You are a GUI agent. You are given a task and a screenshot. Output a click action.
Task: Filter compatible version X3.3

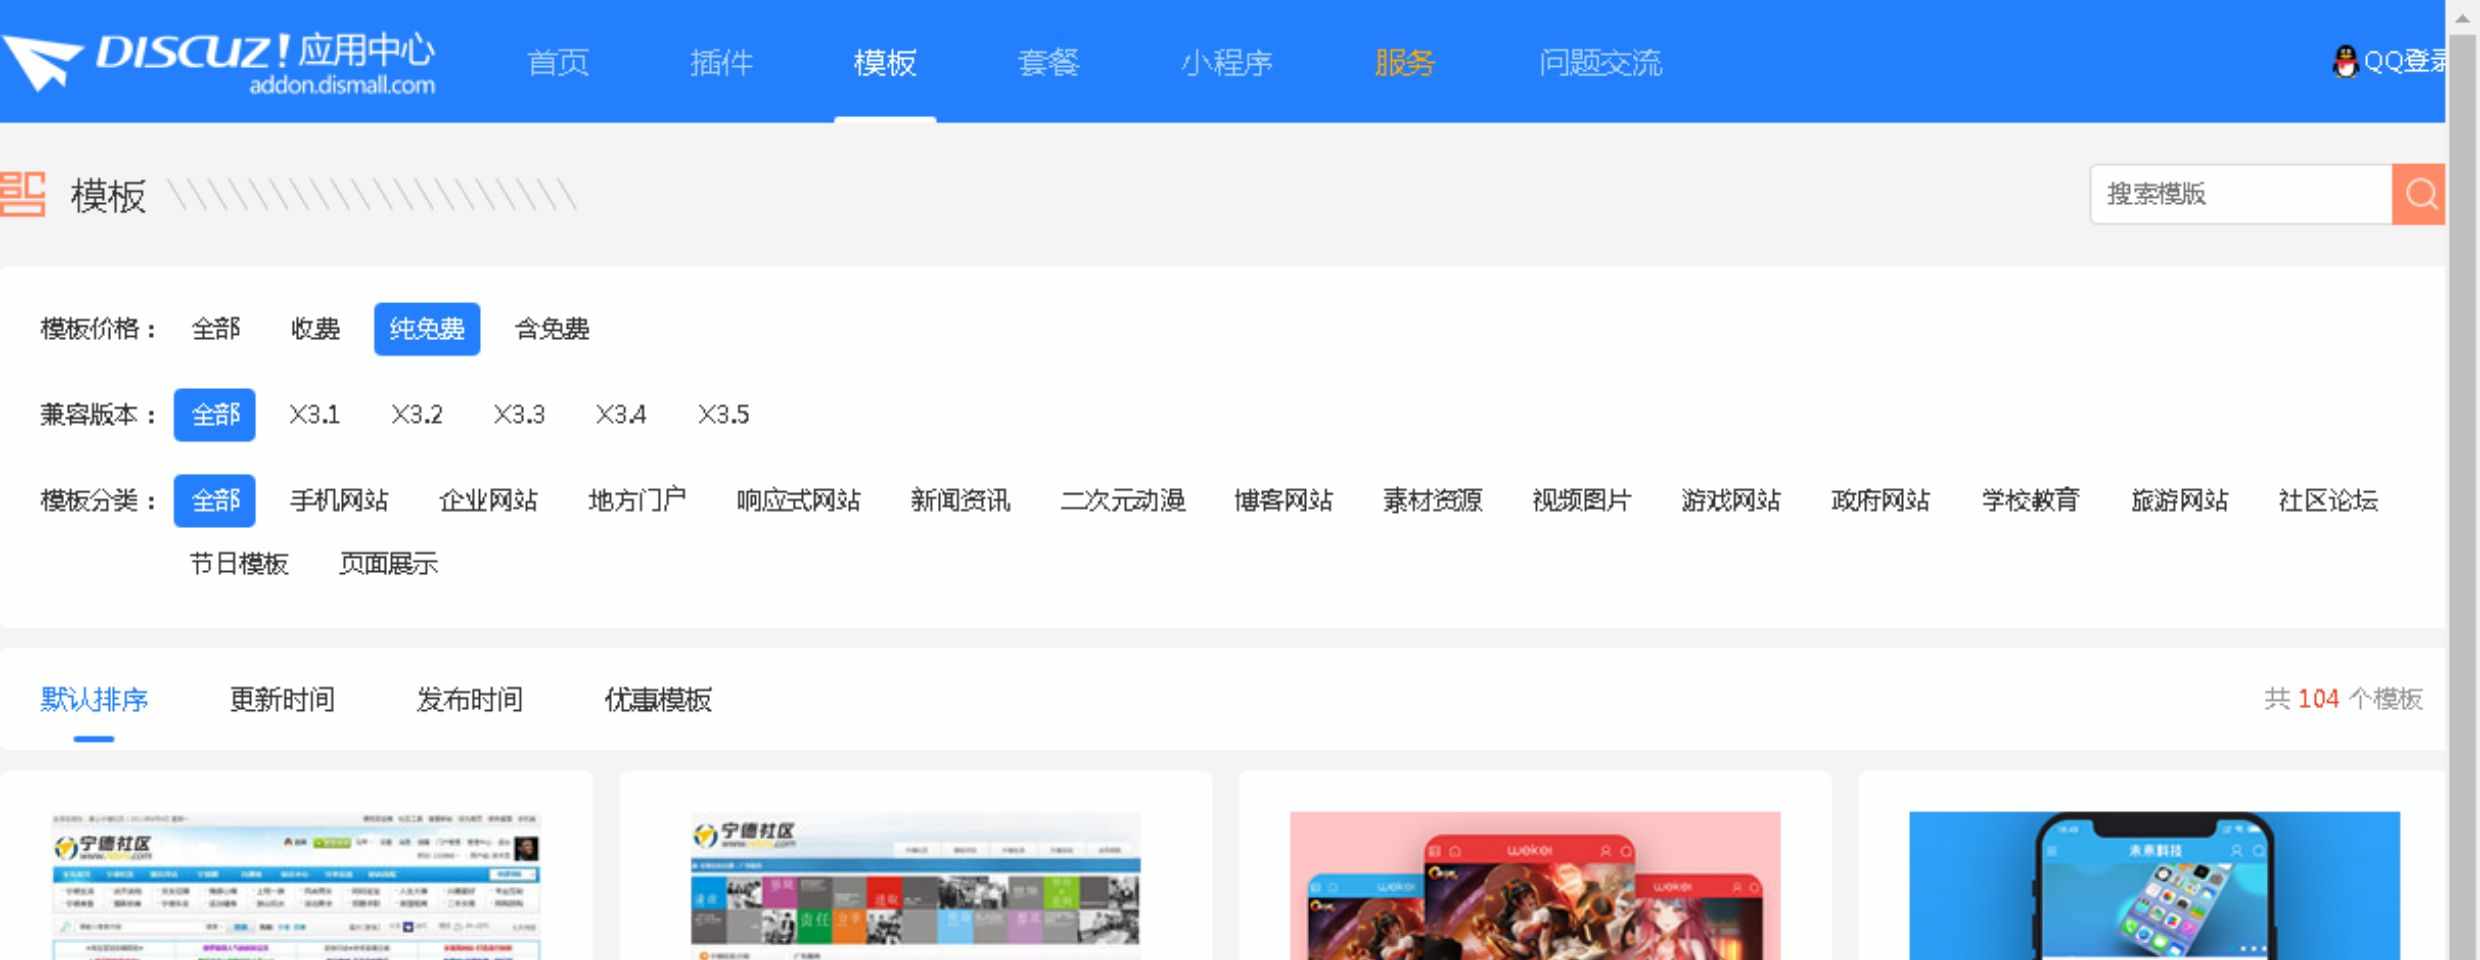[519, 415]
